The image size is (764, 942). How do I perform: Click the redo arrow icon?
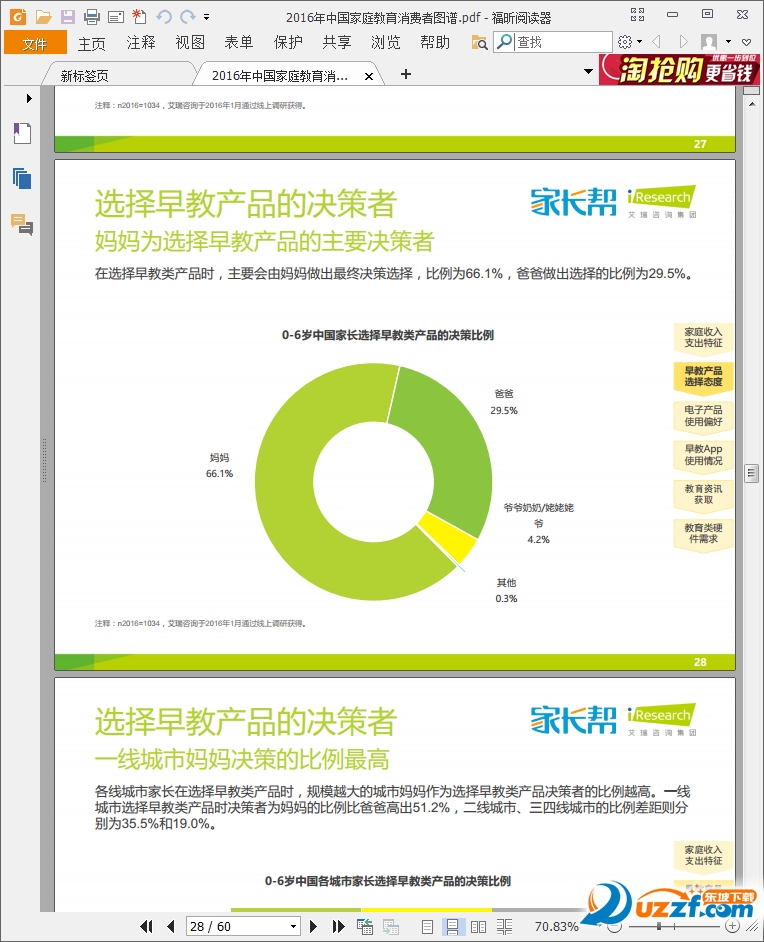coord(188,17)
